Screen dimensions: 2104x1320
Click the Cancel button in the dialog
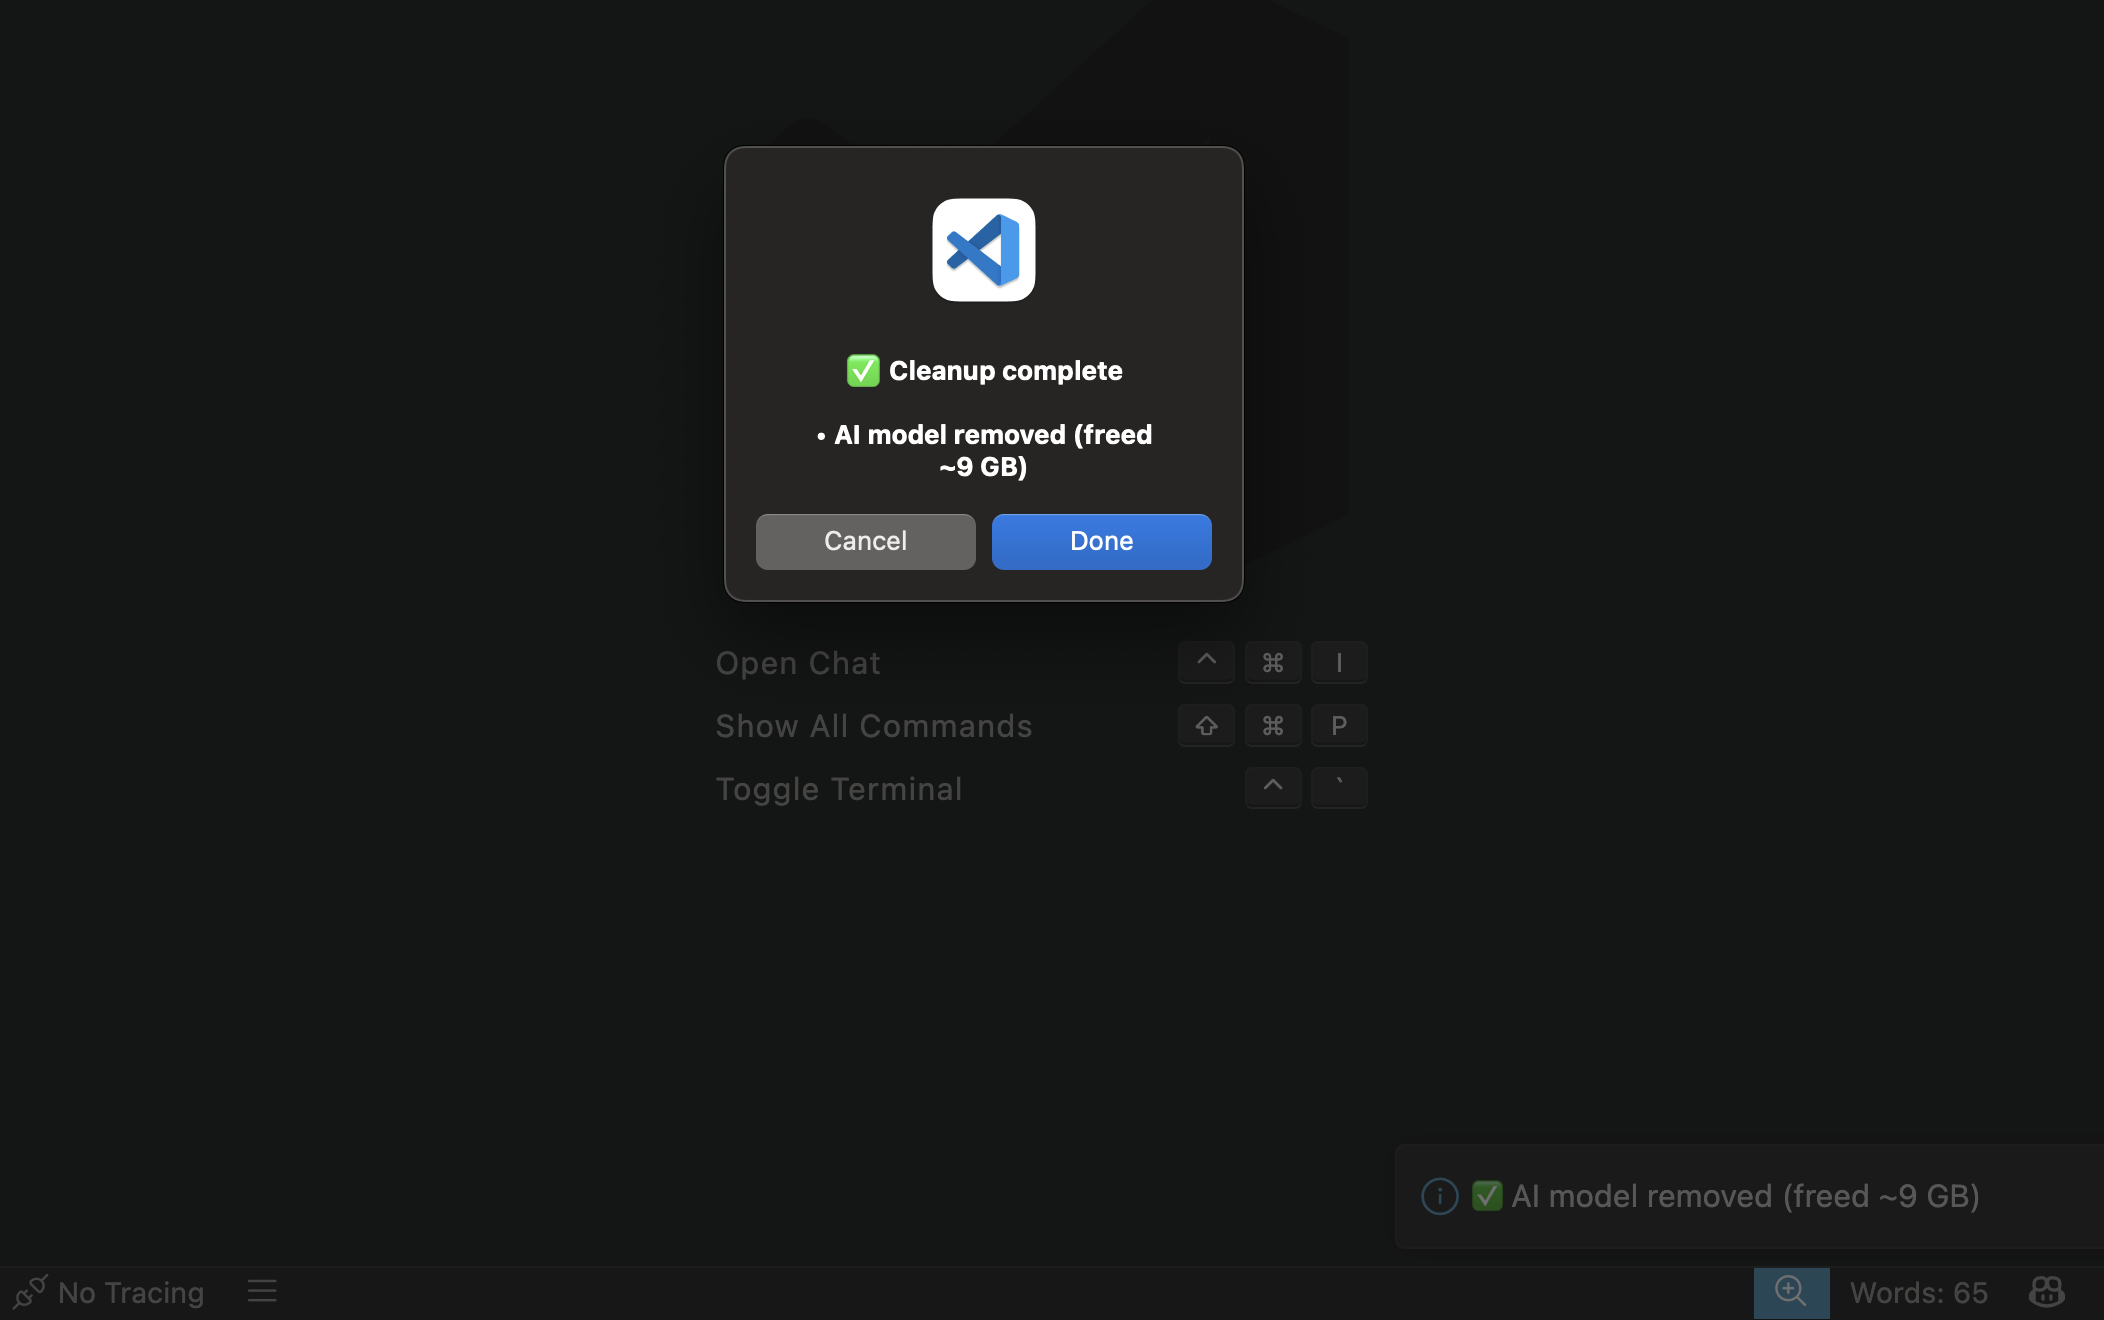865,541
